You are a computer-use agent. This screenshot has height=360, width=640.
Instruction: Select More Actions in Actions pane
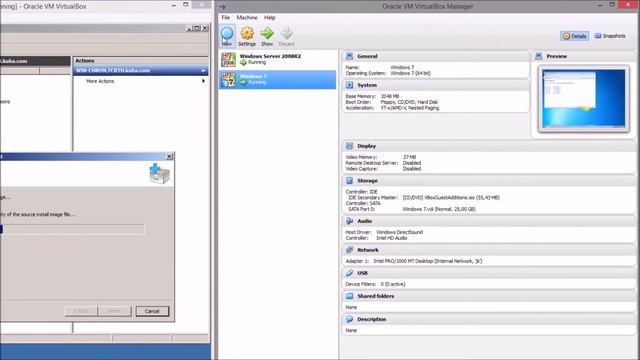[100, 81]
